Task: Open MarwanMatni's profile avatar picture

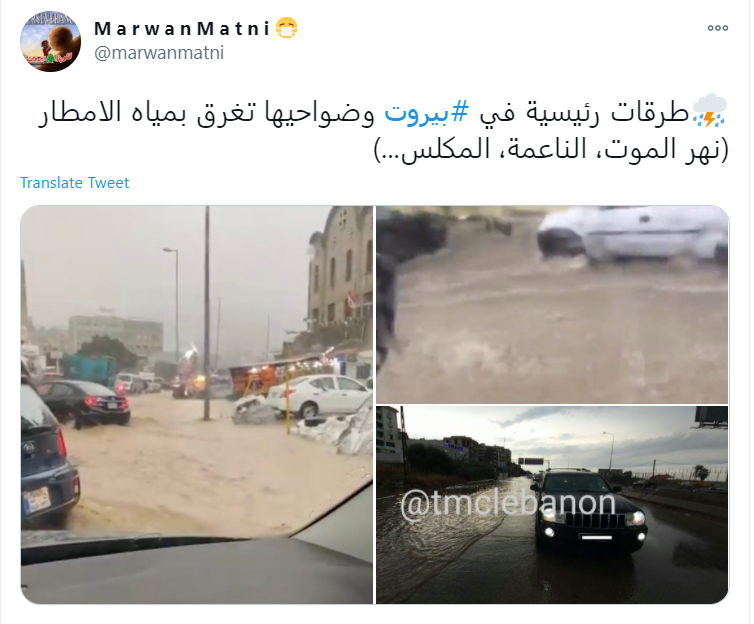Action: [50, 41]
